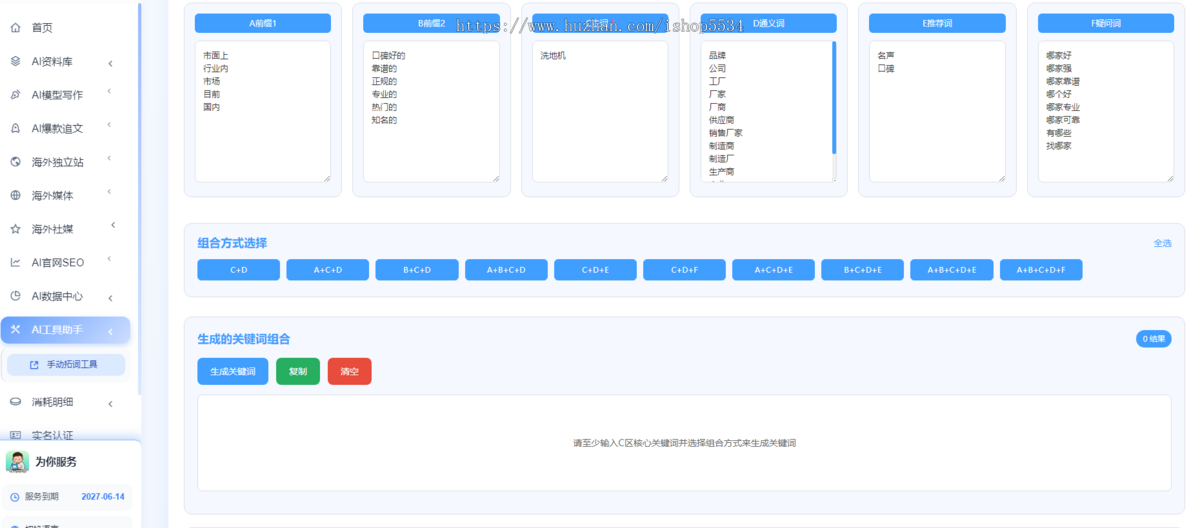1200x528 pixels.
Task: Select the C+D+E combination mode
Action: pyautogui.click(x=595, y=270)
